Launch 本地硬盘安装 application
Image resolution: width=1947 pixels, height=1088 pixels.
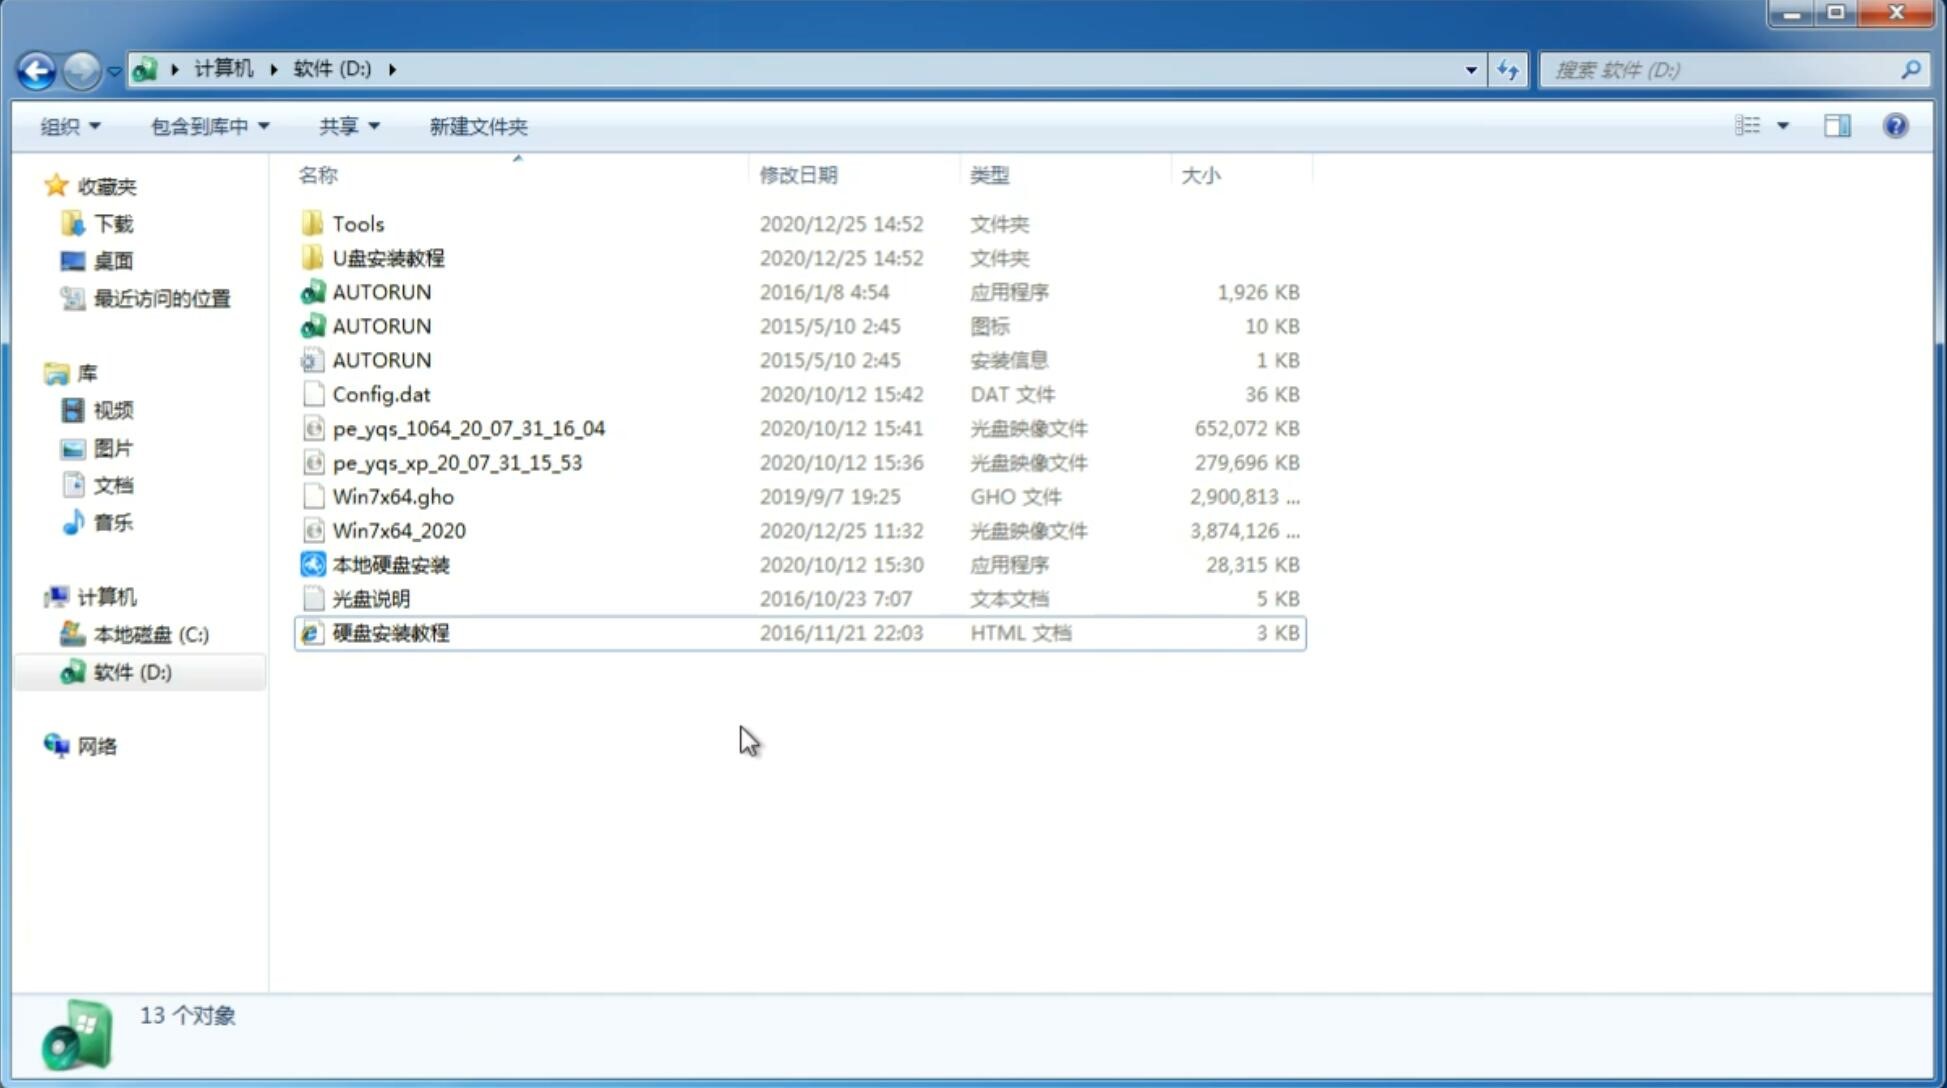(390, 563)
